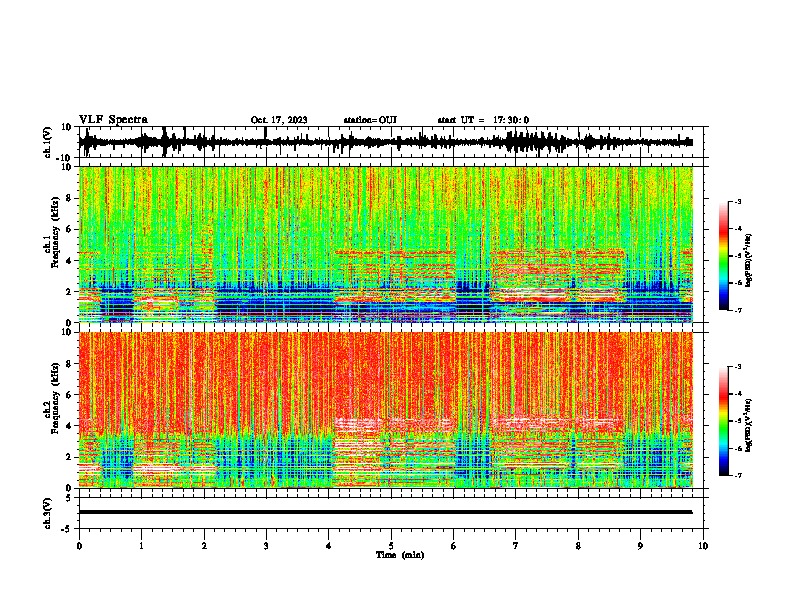Click the "2" tick on the time axis
The height and width of the screenshot is (612, 792).
(204, 546)
